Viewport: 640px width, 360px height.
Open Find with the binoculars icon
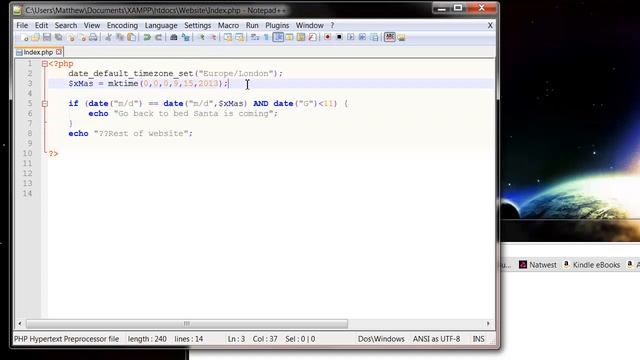tap(173, 38)
